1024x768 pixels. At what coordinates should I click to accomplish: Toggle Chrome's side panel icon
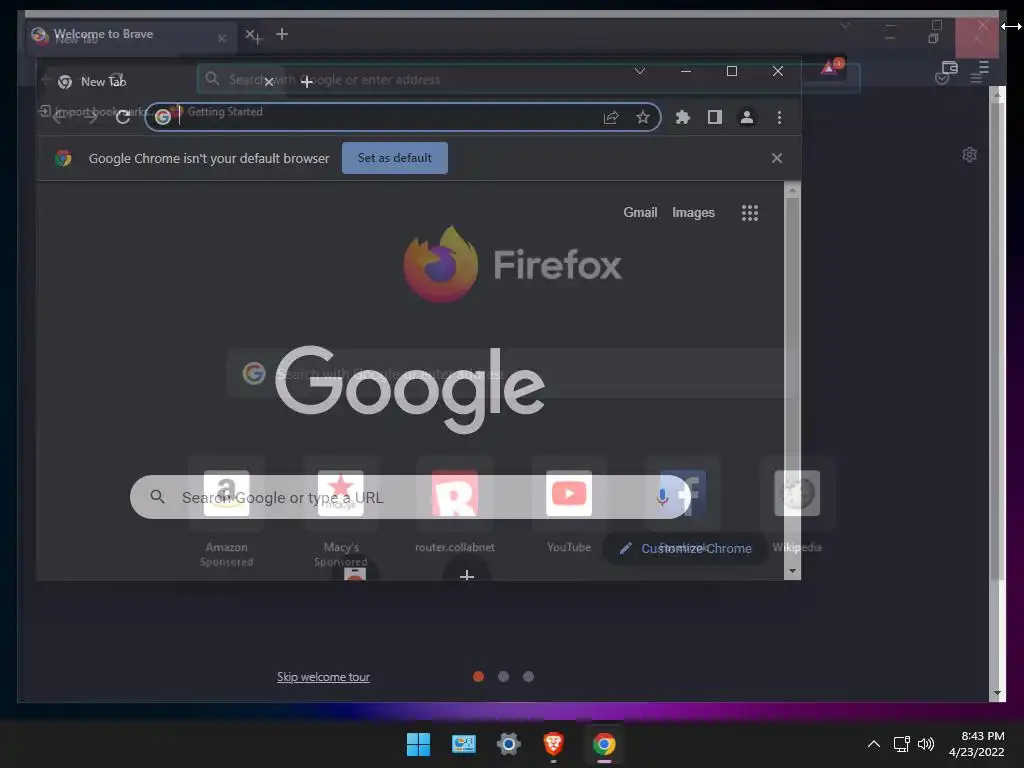coord(714,117)
